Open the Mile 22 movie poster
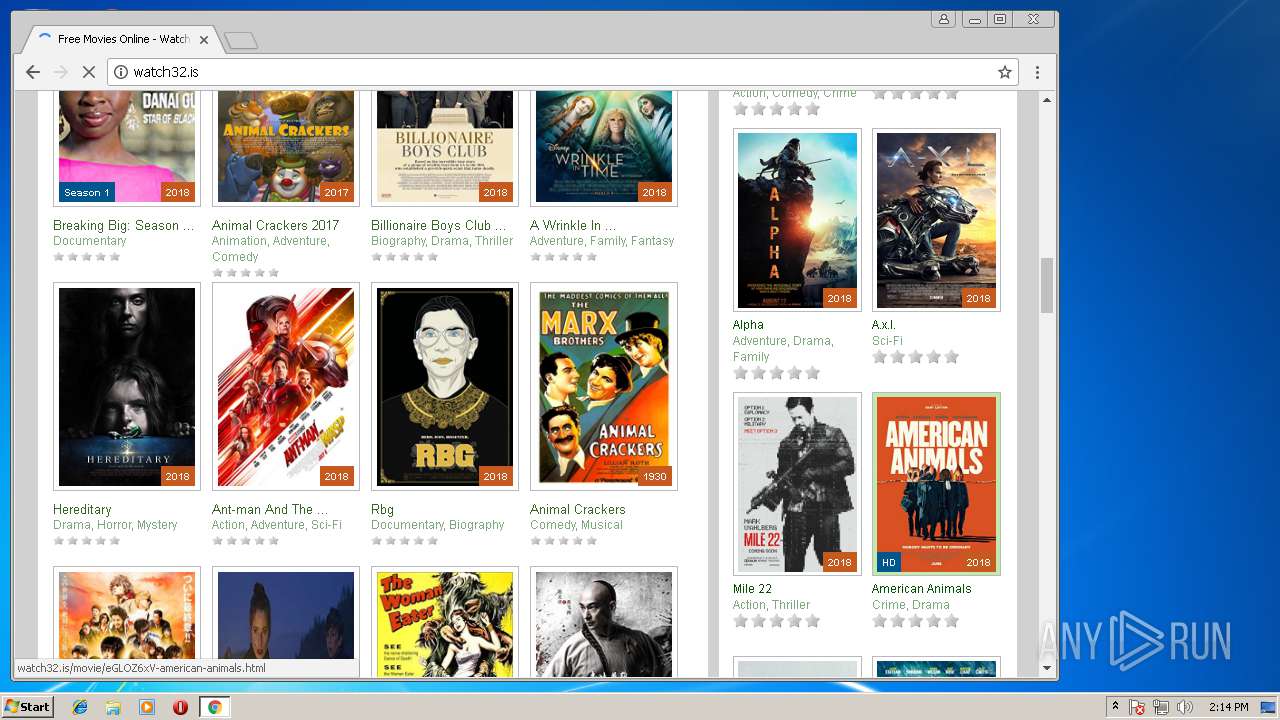Viewport: 1280px width, 720px height. [797, 484]
